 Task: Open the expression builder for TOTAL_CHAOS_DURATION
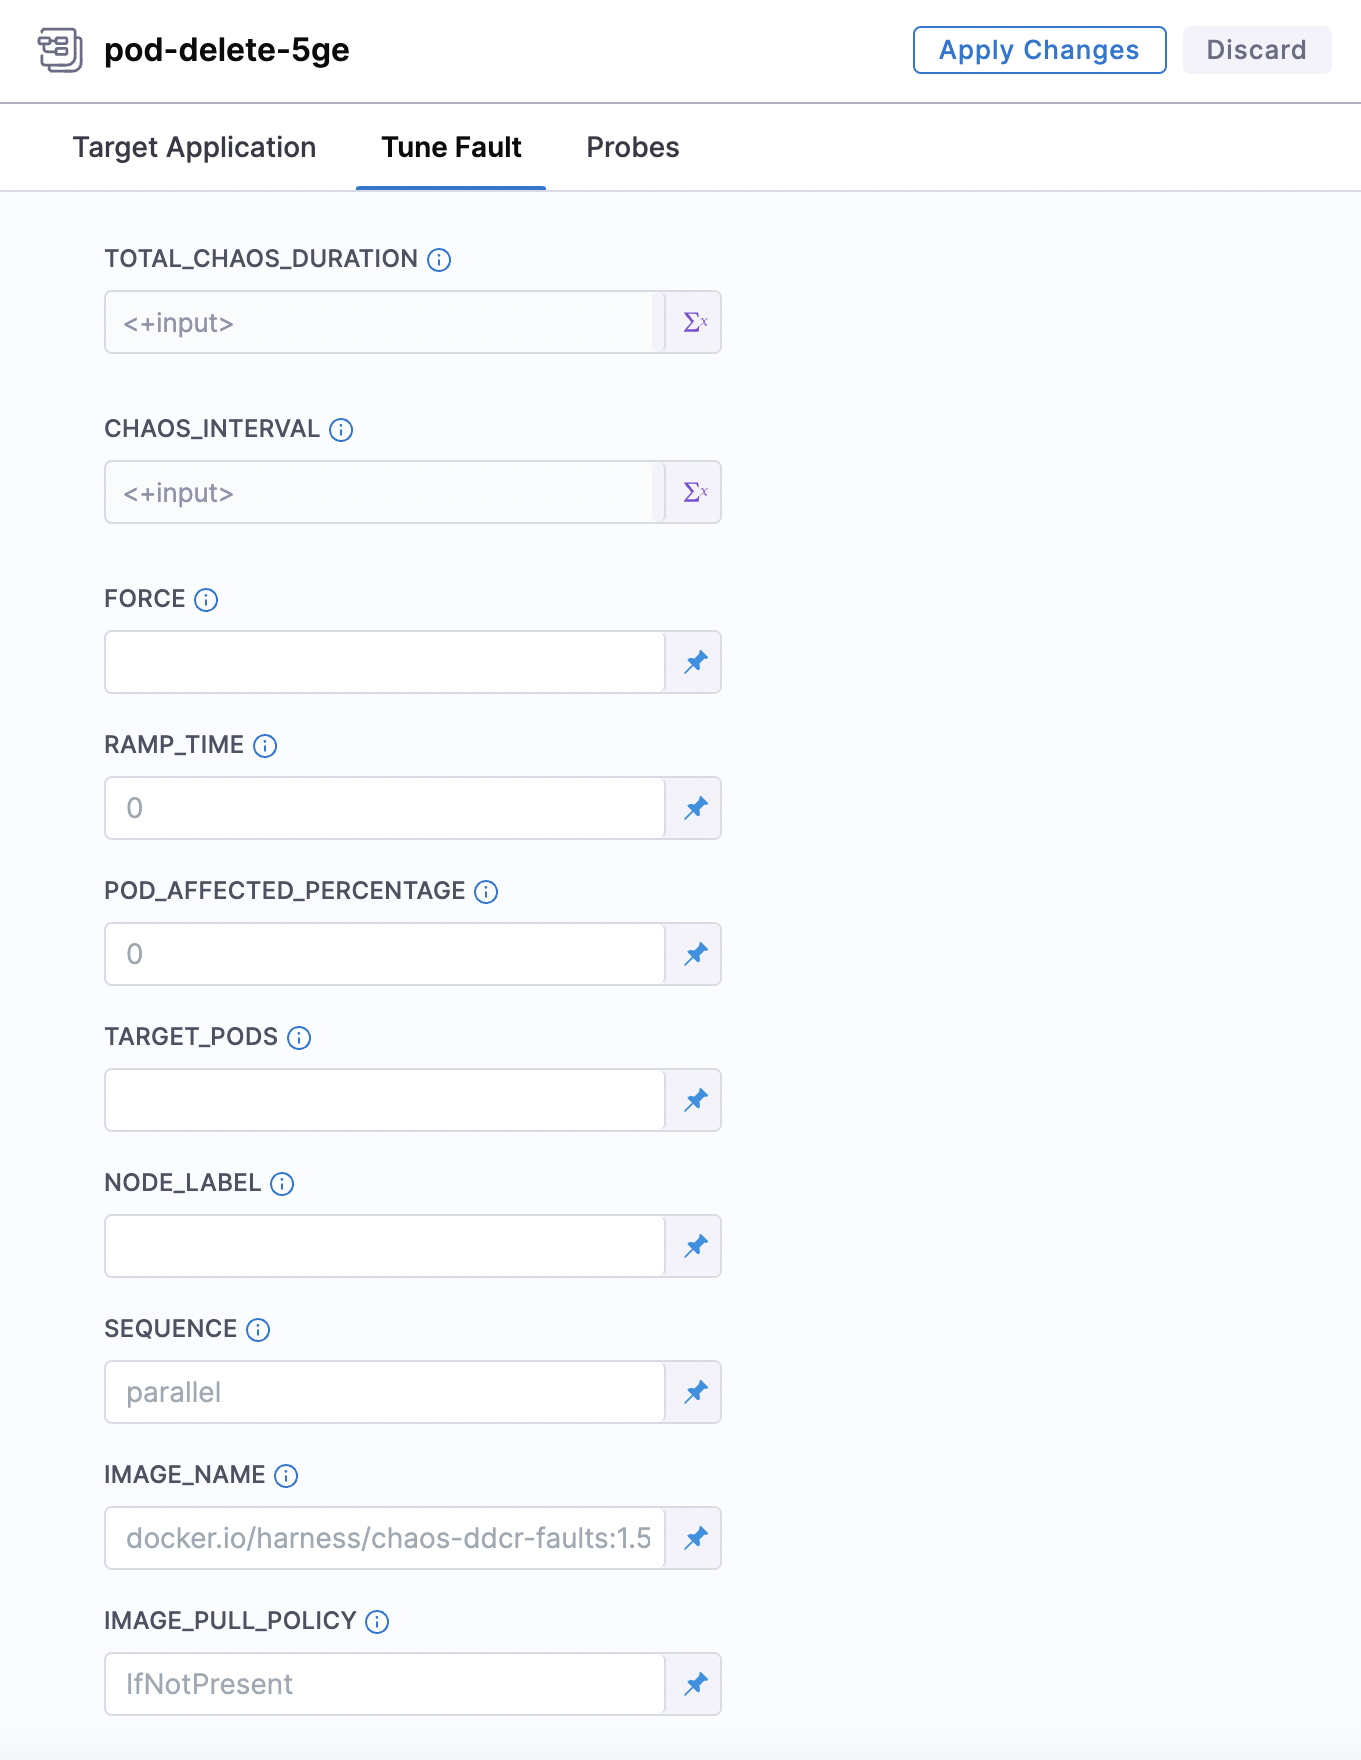pyautogui.click(x=694, y=321)
